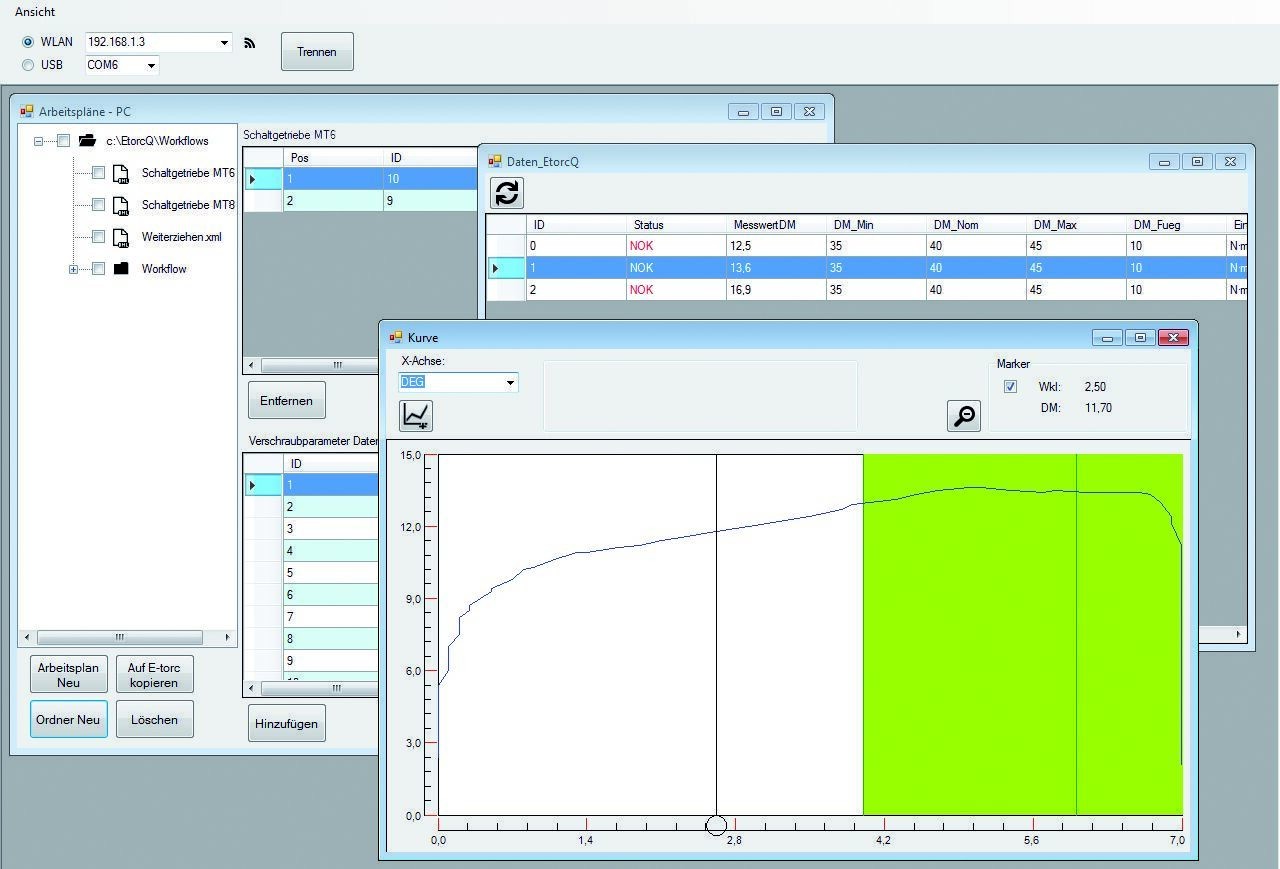
Task: Open the COM6 port dropdown
Action: (151, 65)
